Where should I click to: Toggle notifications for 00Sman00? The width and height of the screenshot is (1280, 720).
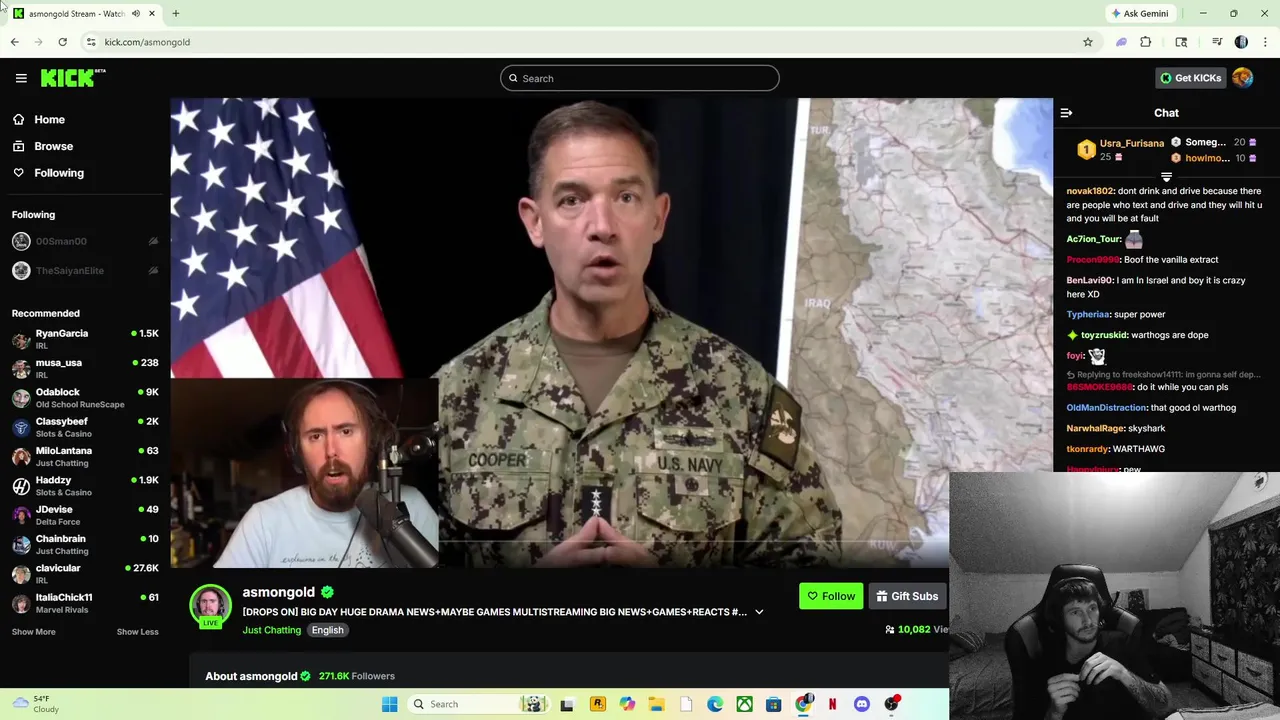(x=153, y=241)
